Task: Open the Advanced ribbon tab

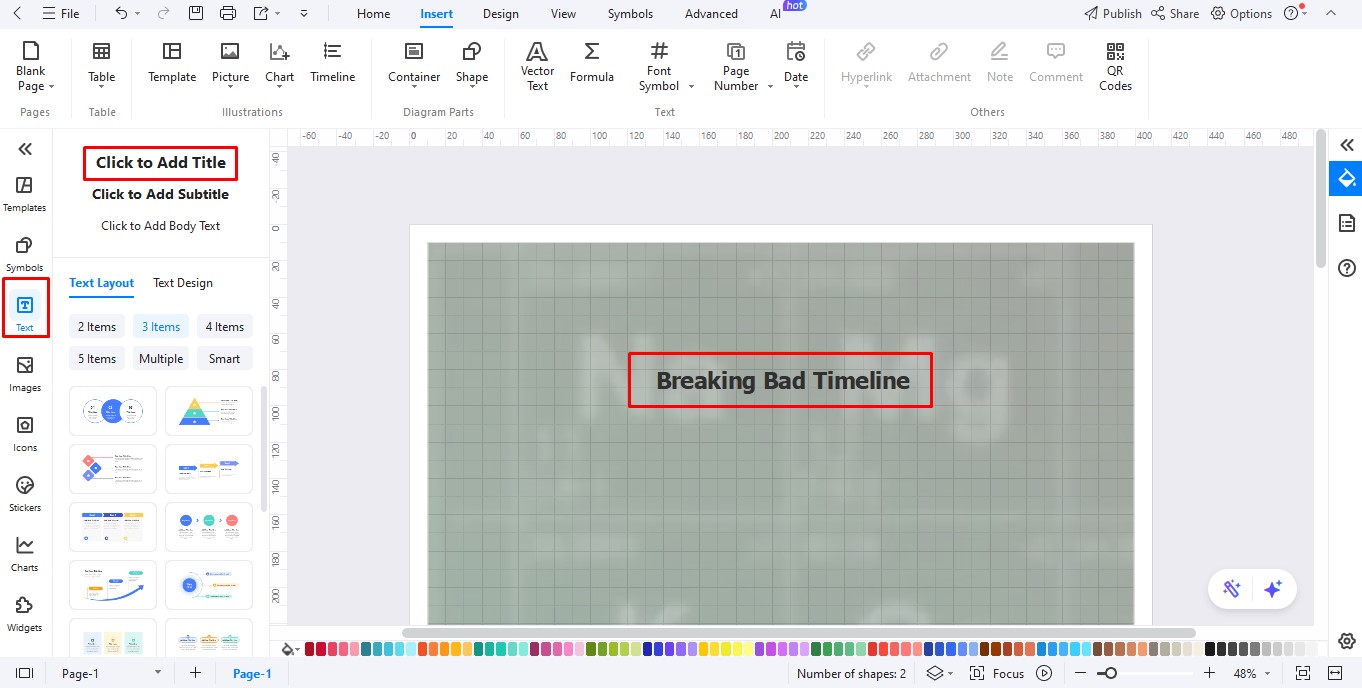Action: point(711,14)
